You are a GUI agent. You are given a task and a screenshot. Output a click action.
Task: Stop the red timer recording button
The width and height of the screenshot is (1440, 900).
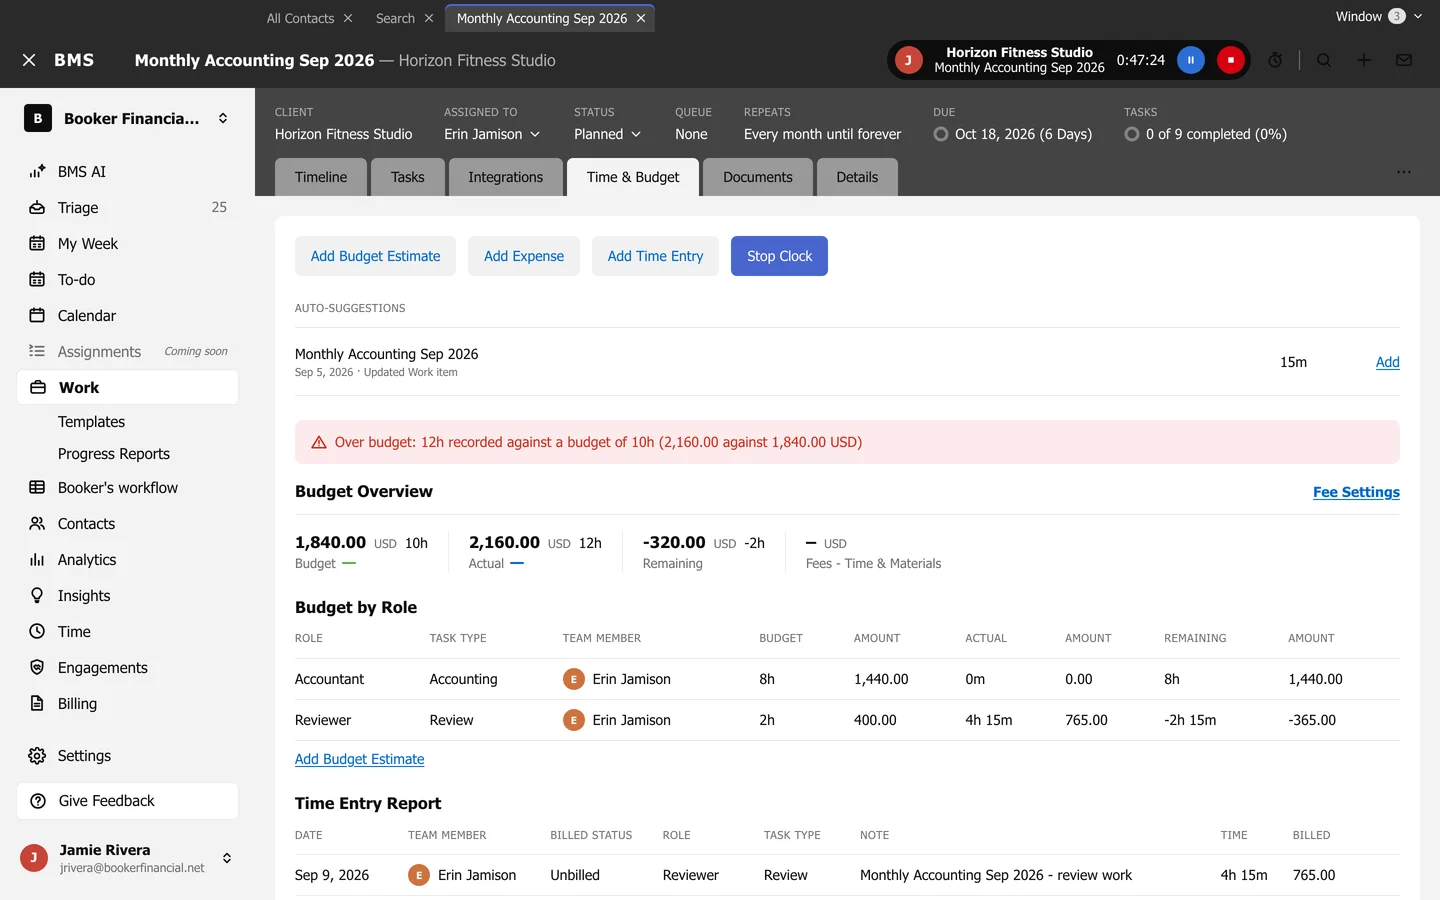(x=1231, y=60)
